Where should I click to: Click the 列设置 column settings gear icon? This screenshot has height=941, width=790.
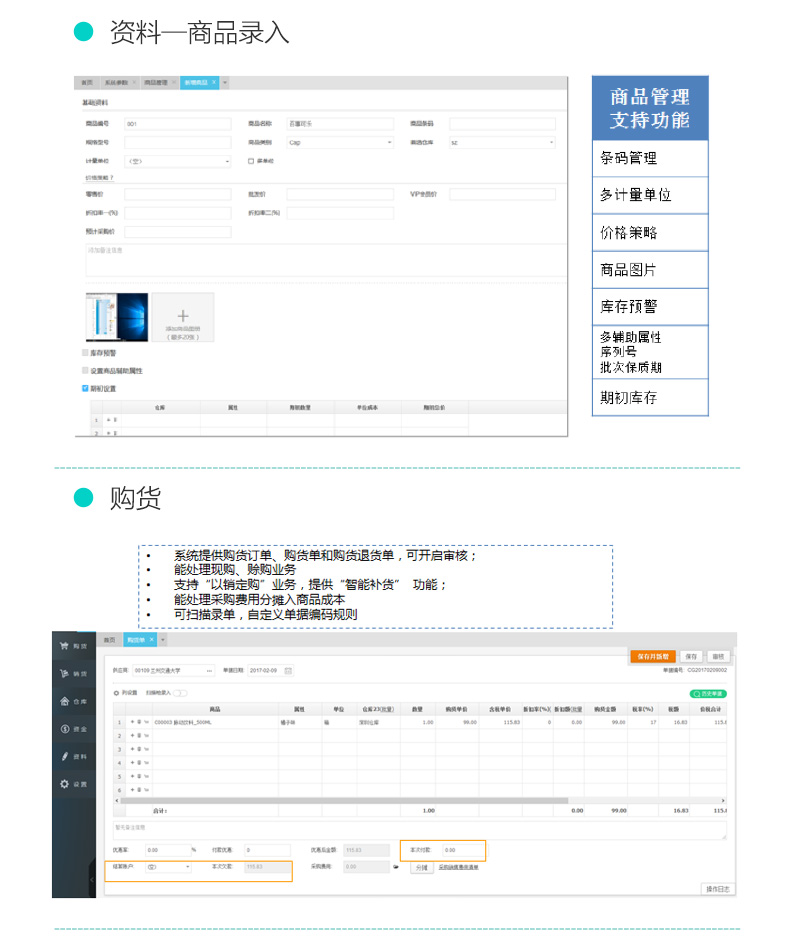coord(116,692)
